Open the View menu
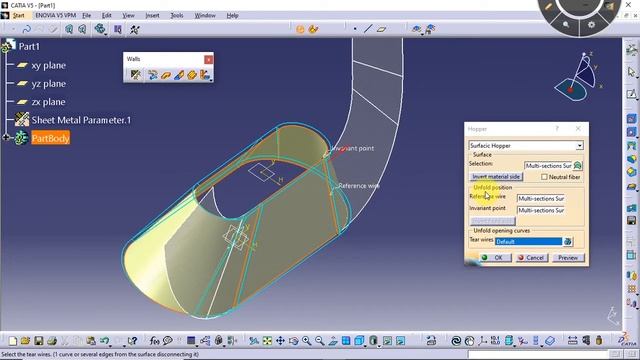640x360 pixels. tap(128, 15)
